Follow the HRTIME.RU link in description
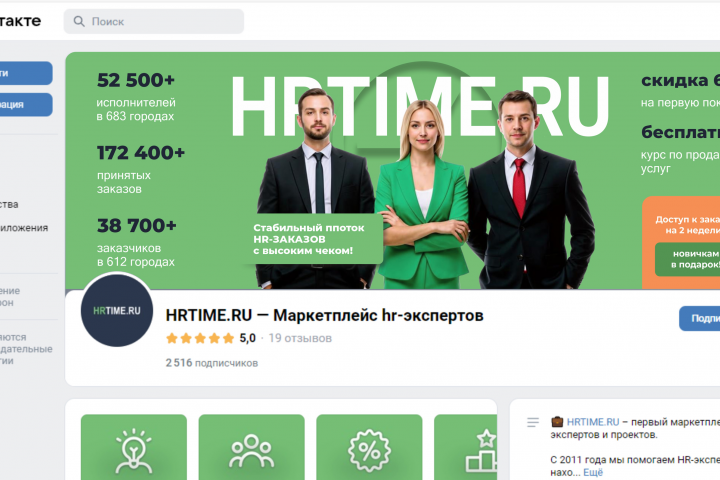 pyautogui.click(x=593, y=422)
